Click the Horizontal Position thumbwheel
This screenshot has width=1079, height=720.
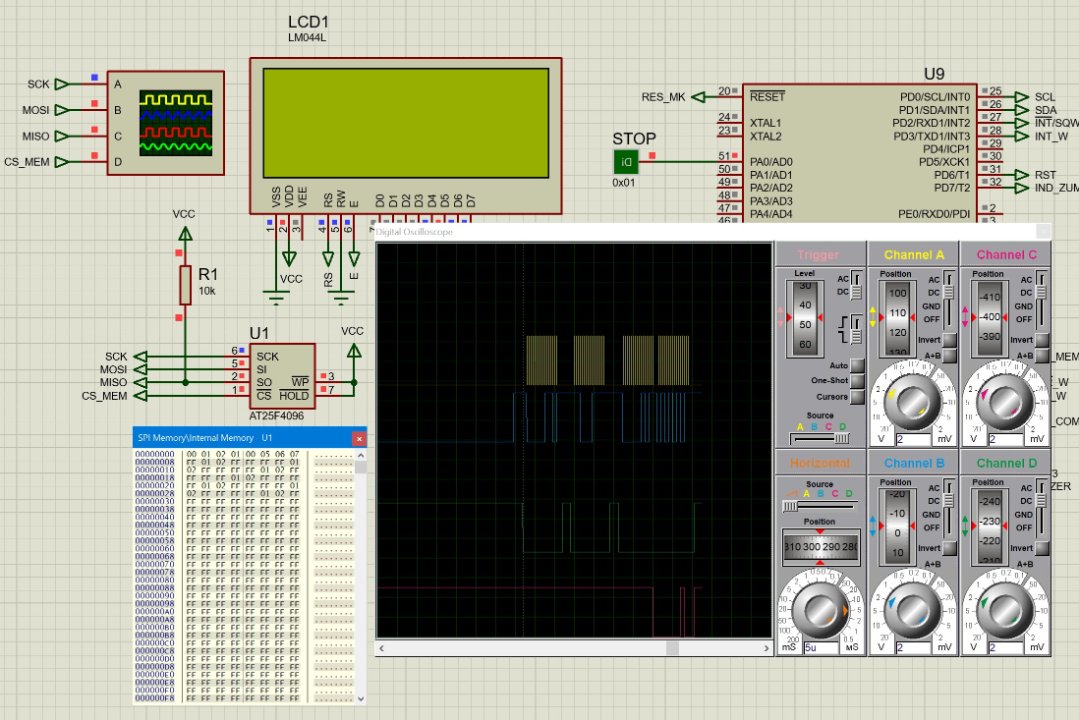[820, 547]
